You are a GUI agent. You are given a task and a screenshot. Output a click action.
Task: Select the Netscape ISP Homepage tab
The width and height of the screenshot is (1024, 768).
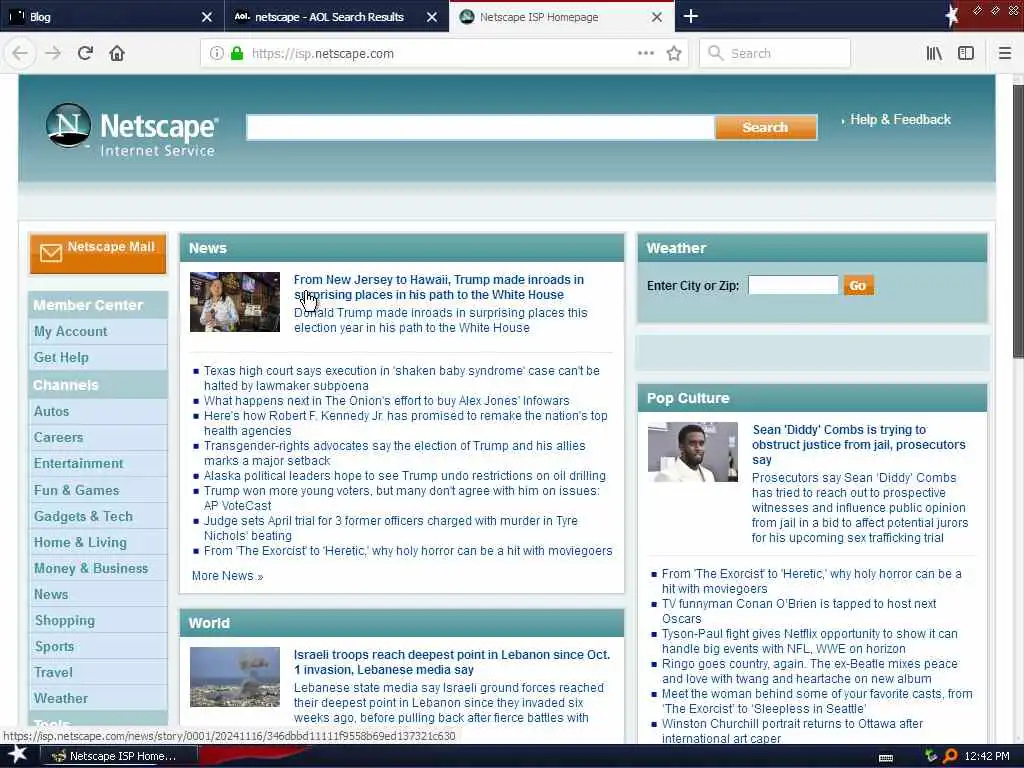point(562,16)
